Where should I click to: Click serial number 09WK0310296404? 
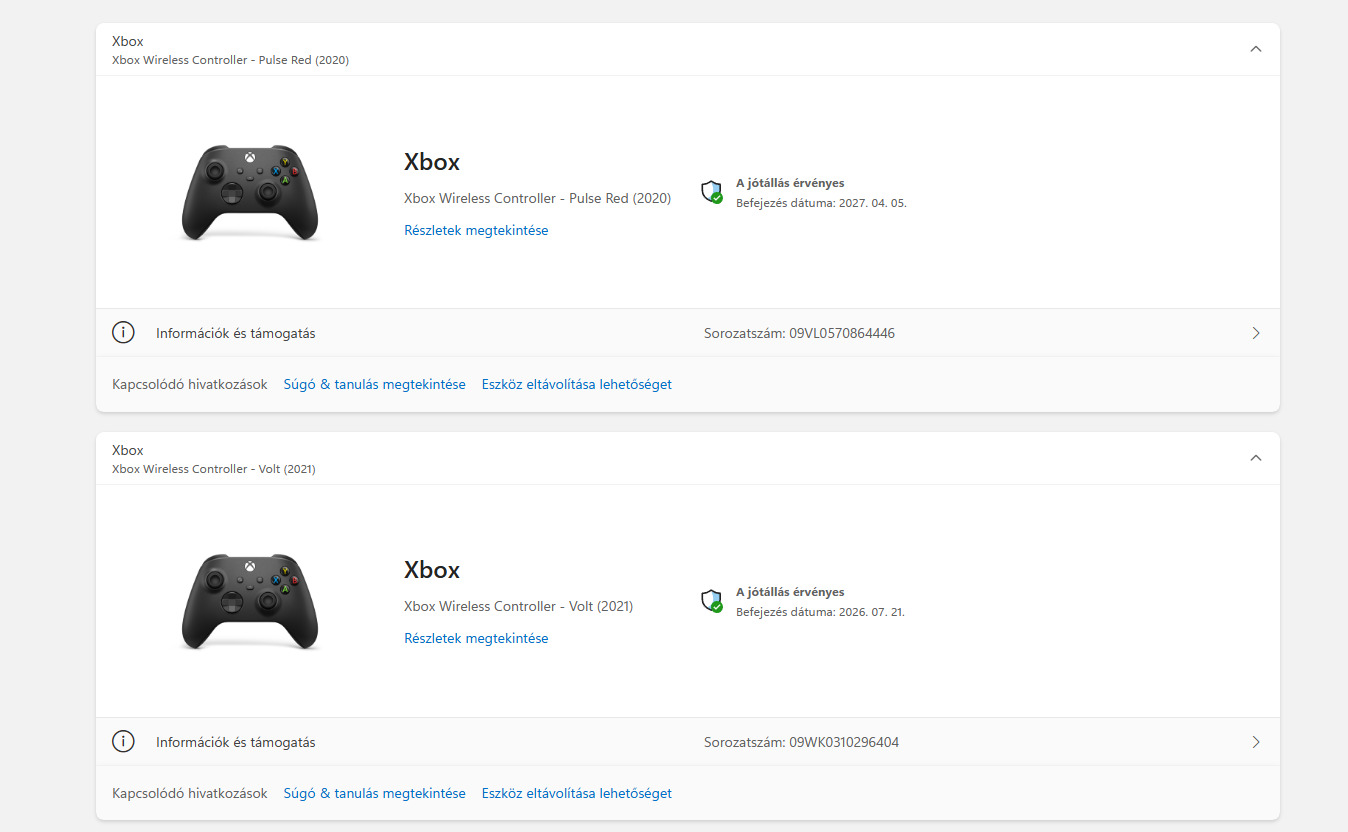pos(844,742)
